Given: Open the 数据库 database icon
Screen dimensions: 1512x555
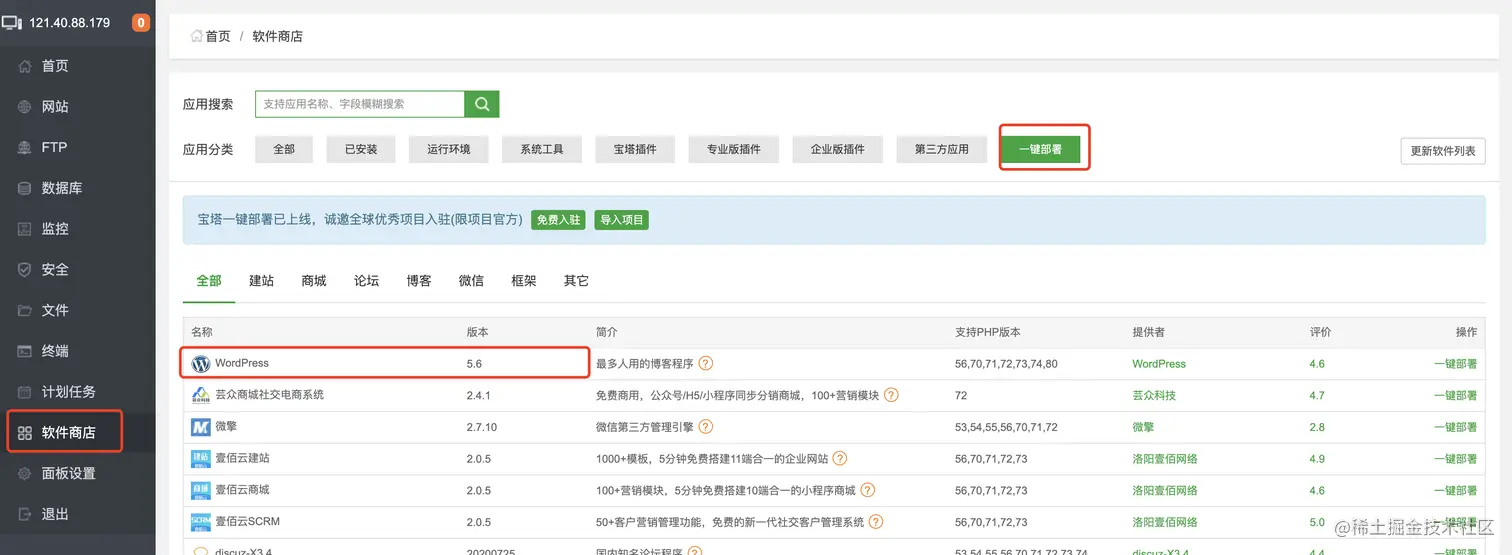Looking at the screenshot, I should (x=26, y=188).
